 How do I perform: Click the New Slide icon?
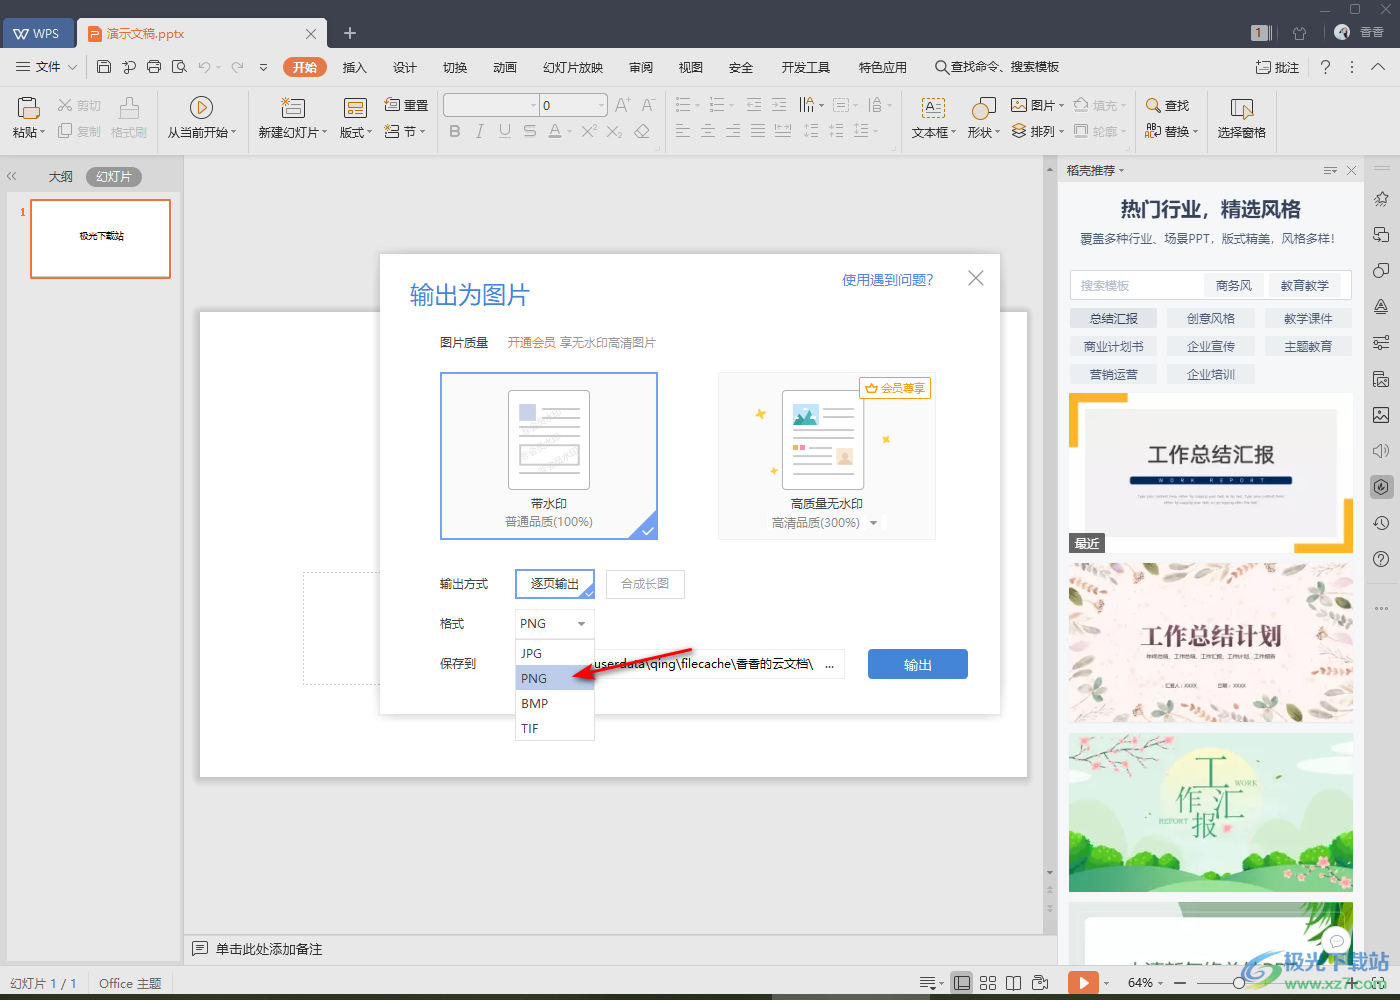[x=293, y=107]
